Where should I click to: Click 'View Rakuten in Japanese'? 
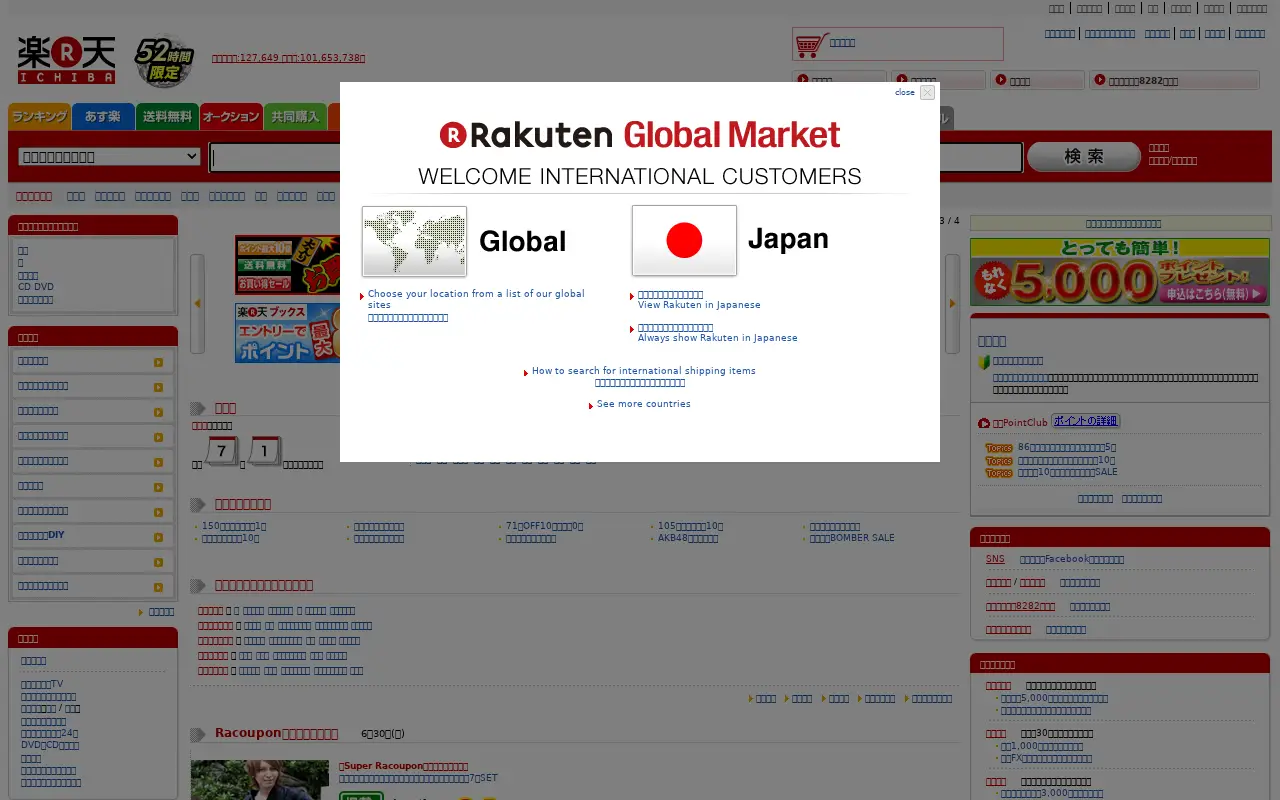pos(699,305)
